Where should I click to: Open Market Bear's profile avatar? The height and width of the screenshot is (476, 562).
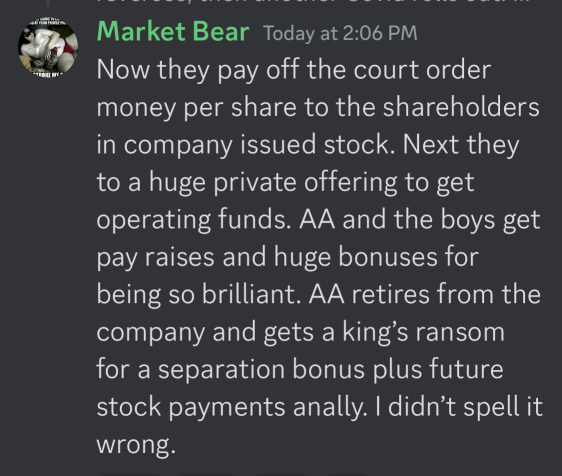pyautogui.click(x=48, y=46)
